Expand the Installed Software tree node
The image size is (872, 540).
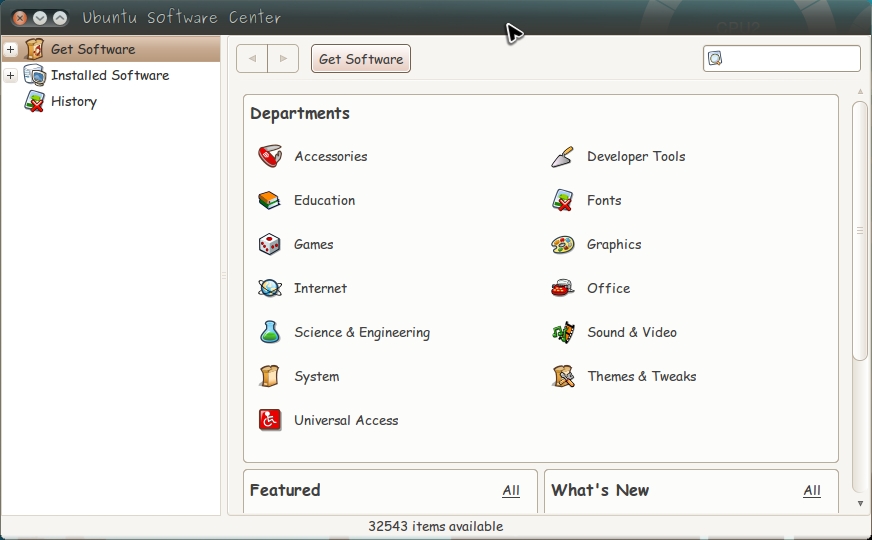pos(10,75)
